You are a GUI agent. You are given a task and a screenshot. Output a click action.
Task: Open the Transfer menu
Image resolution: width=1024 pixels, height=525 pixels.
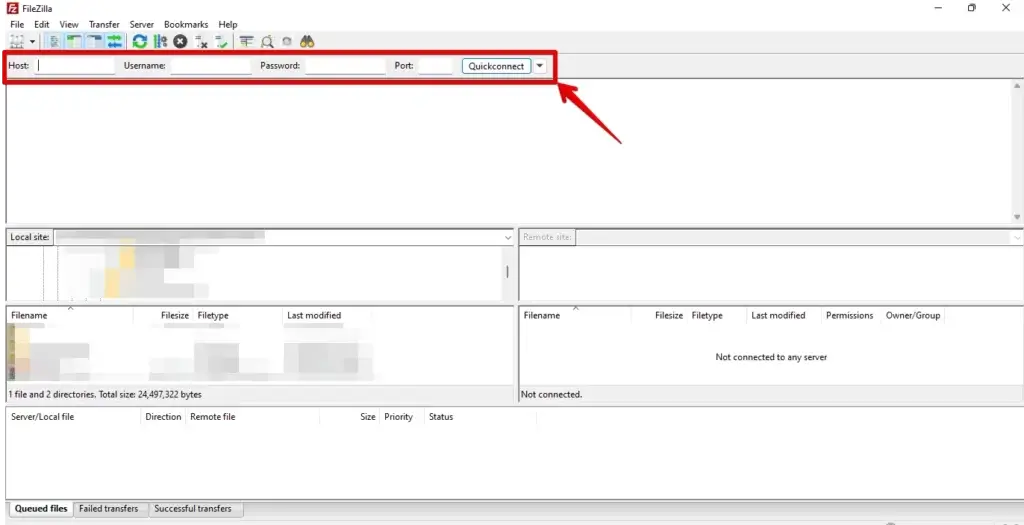(x=104, y=24)
